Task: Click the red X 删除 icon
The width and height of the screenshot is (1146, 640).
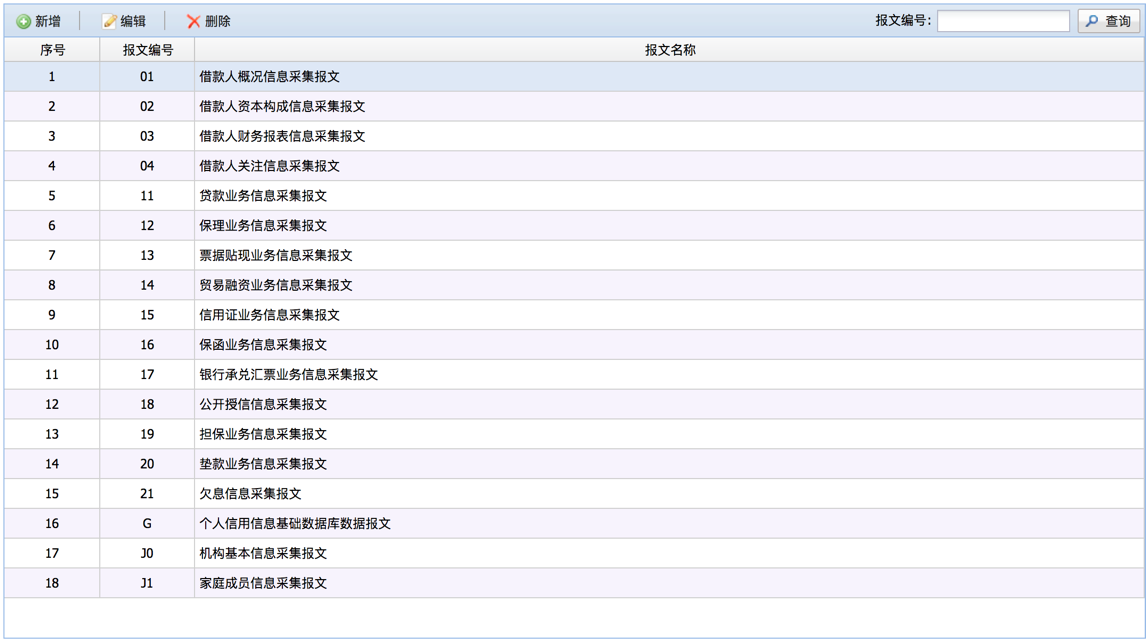Action: tap(193, 21)
